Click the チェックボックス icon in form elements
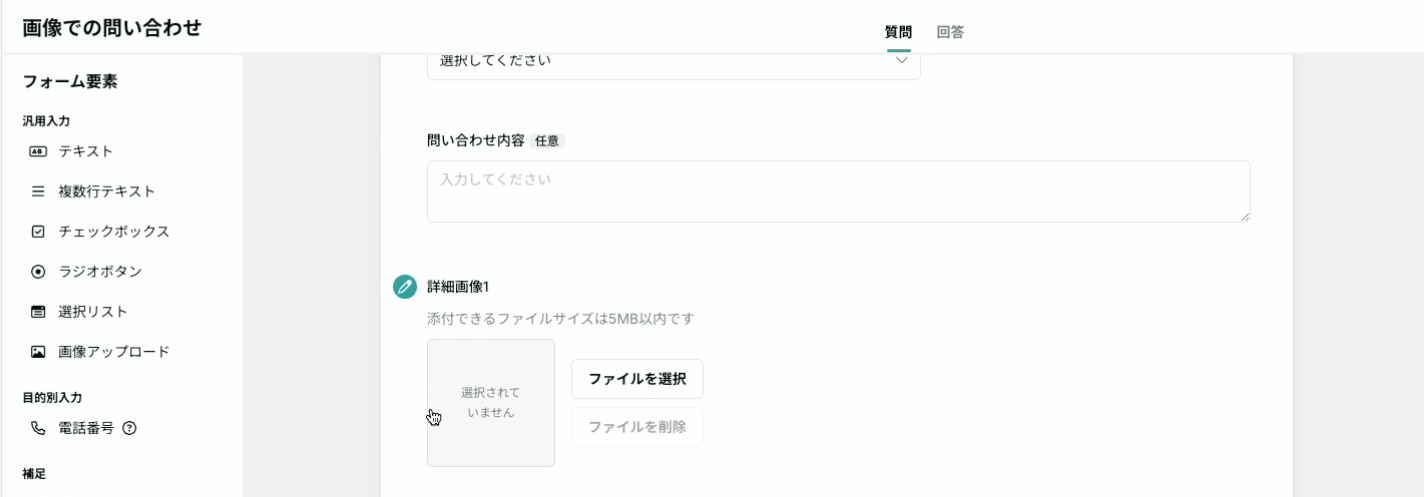Image resolution: width=1424 pixels, height=497 pixels. (38, 231)
